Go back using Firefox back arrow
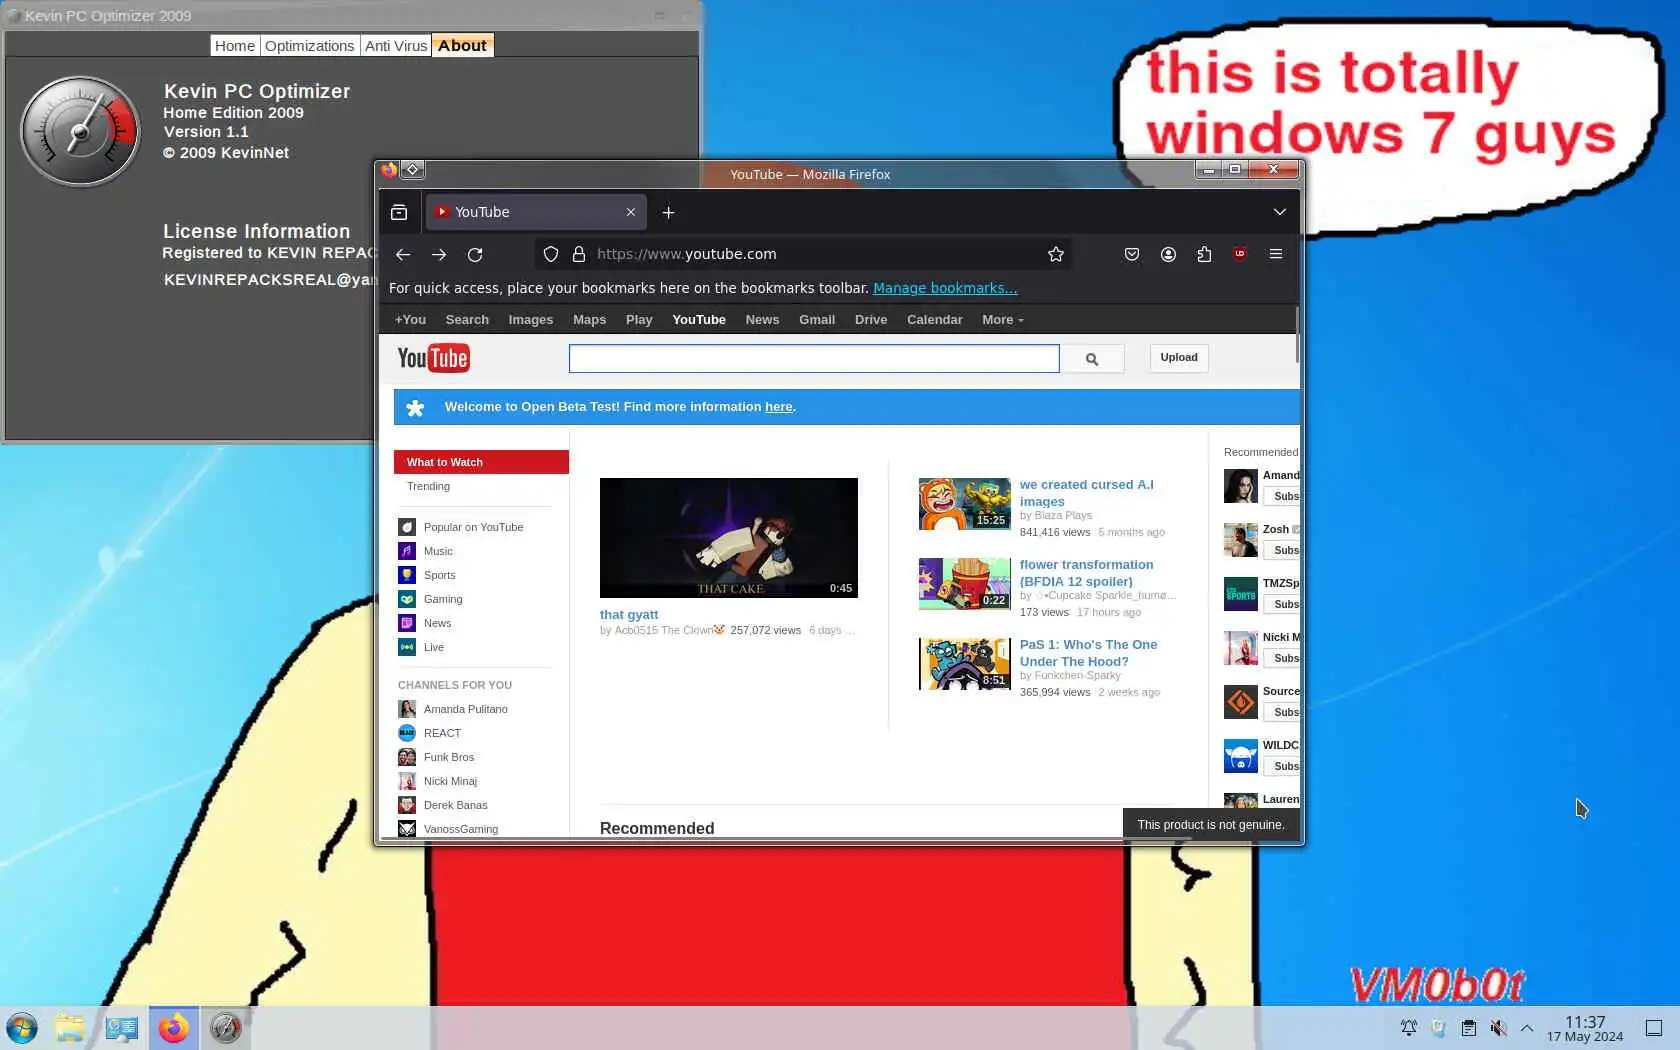This screenshot has width=1680, height=1050. [x=402, y=254]
